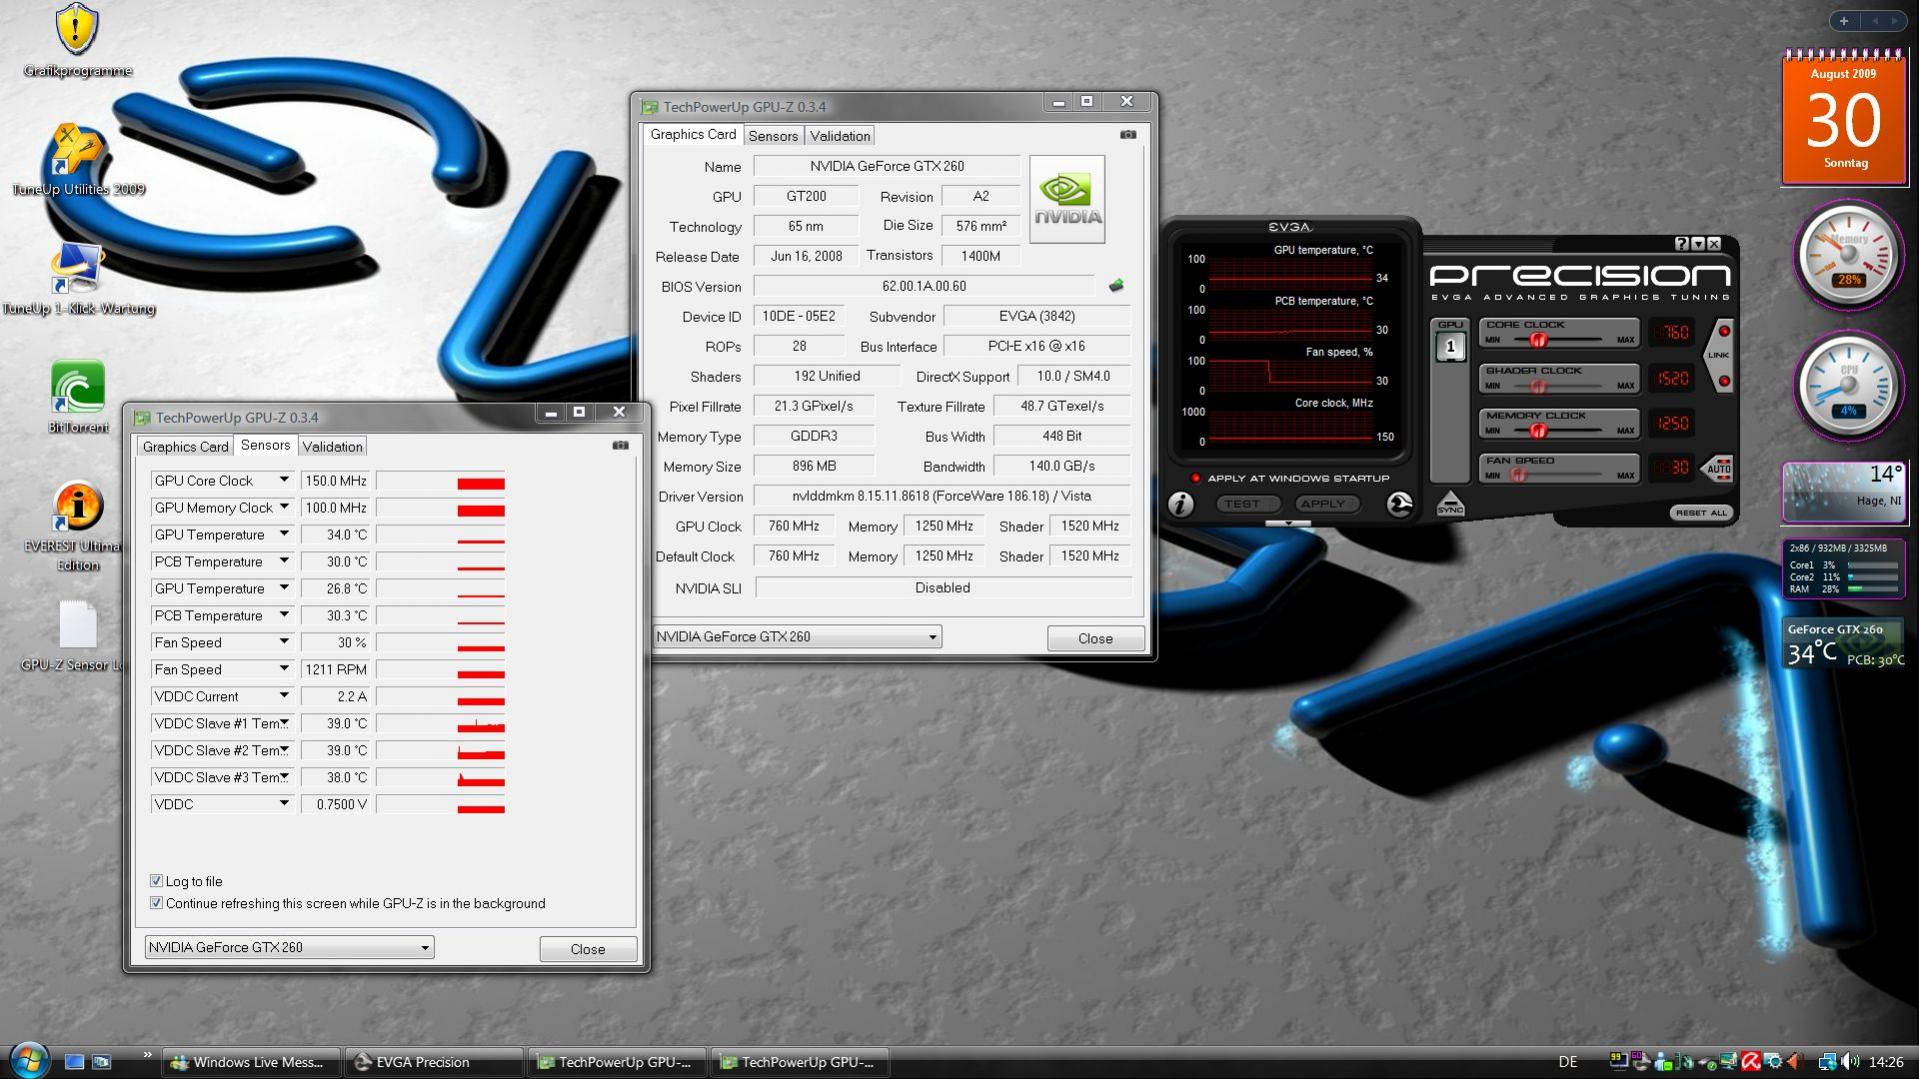This screenshot has height=1079, width=1919.
Task: Click the calendar gadget showing August 30
Action: click(x=1844, y=118)
